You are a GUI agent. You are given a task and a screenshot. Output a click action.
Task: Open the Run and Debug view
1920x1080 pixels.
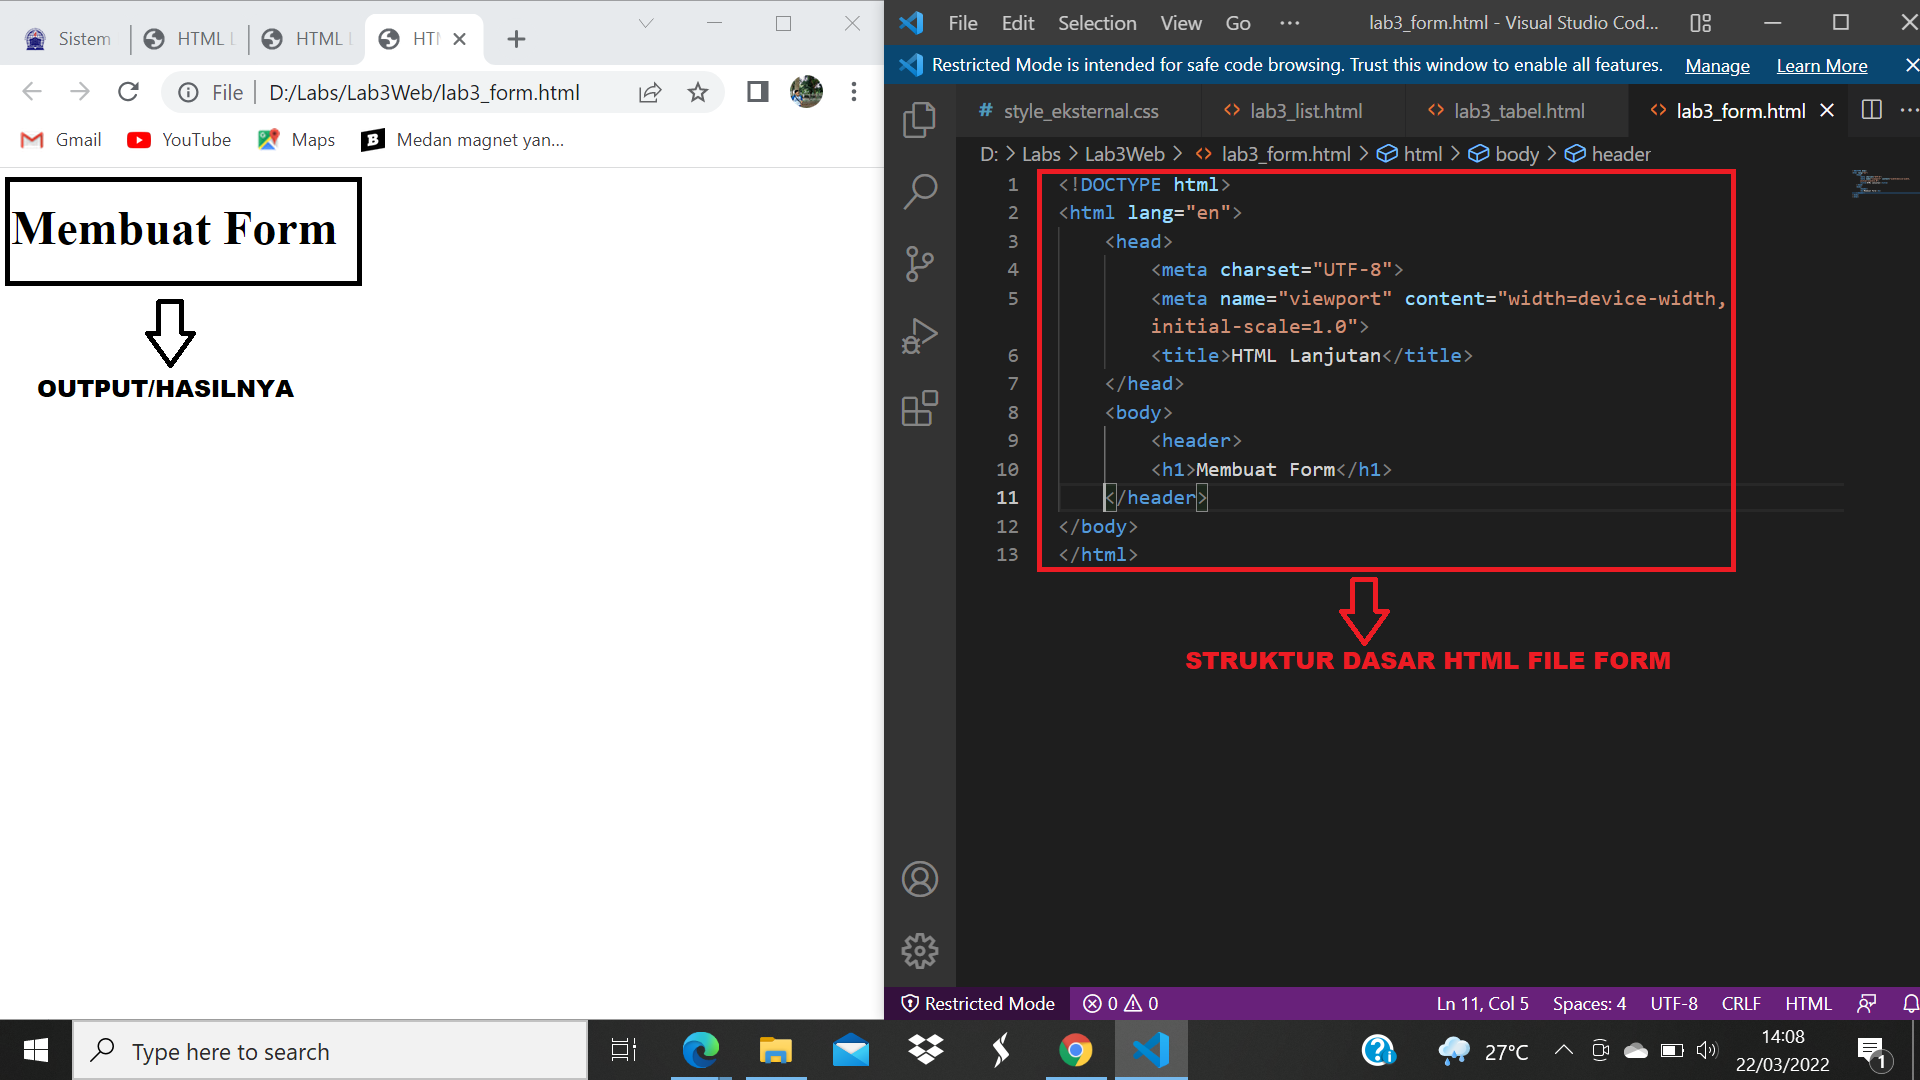(919, 336)
